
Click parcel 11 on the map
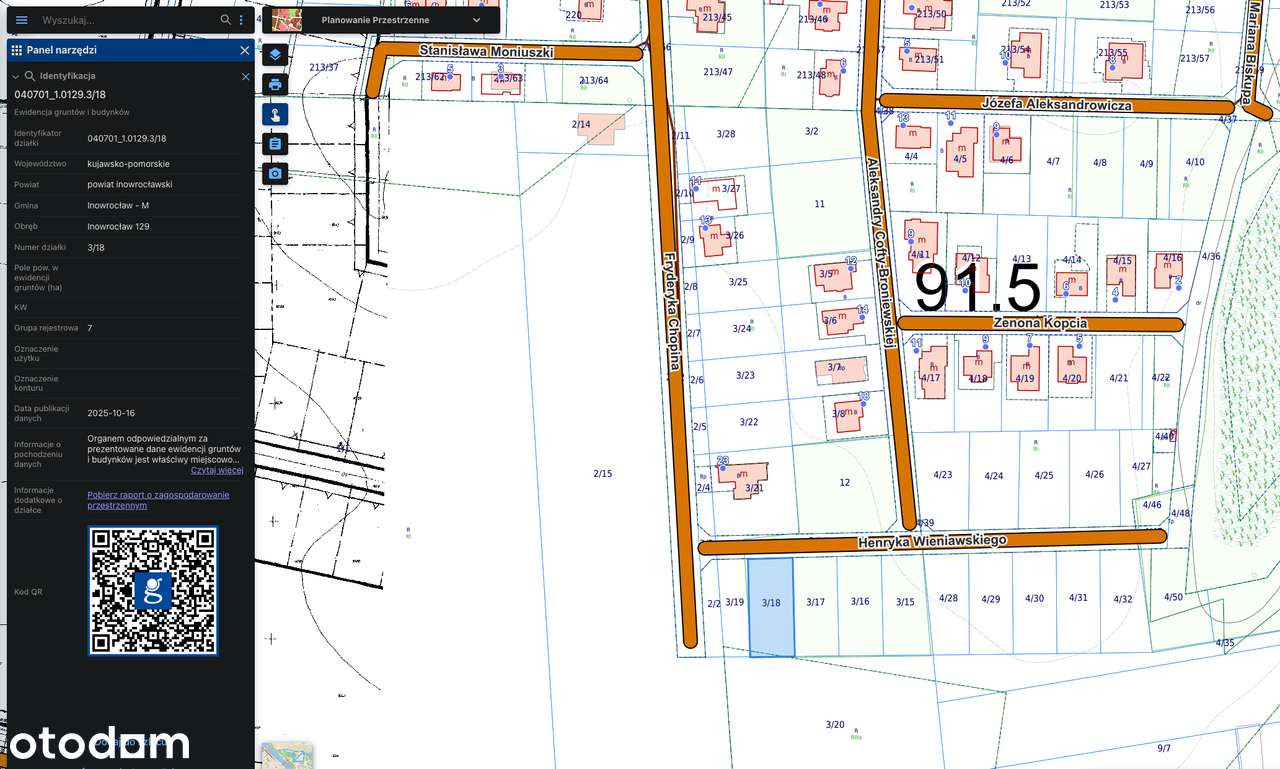tap(819, 203)
